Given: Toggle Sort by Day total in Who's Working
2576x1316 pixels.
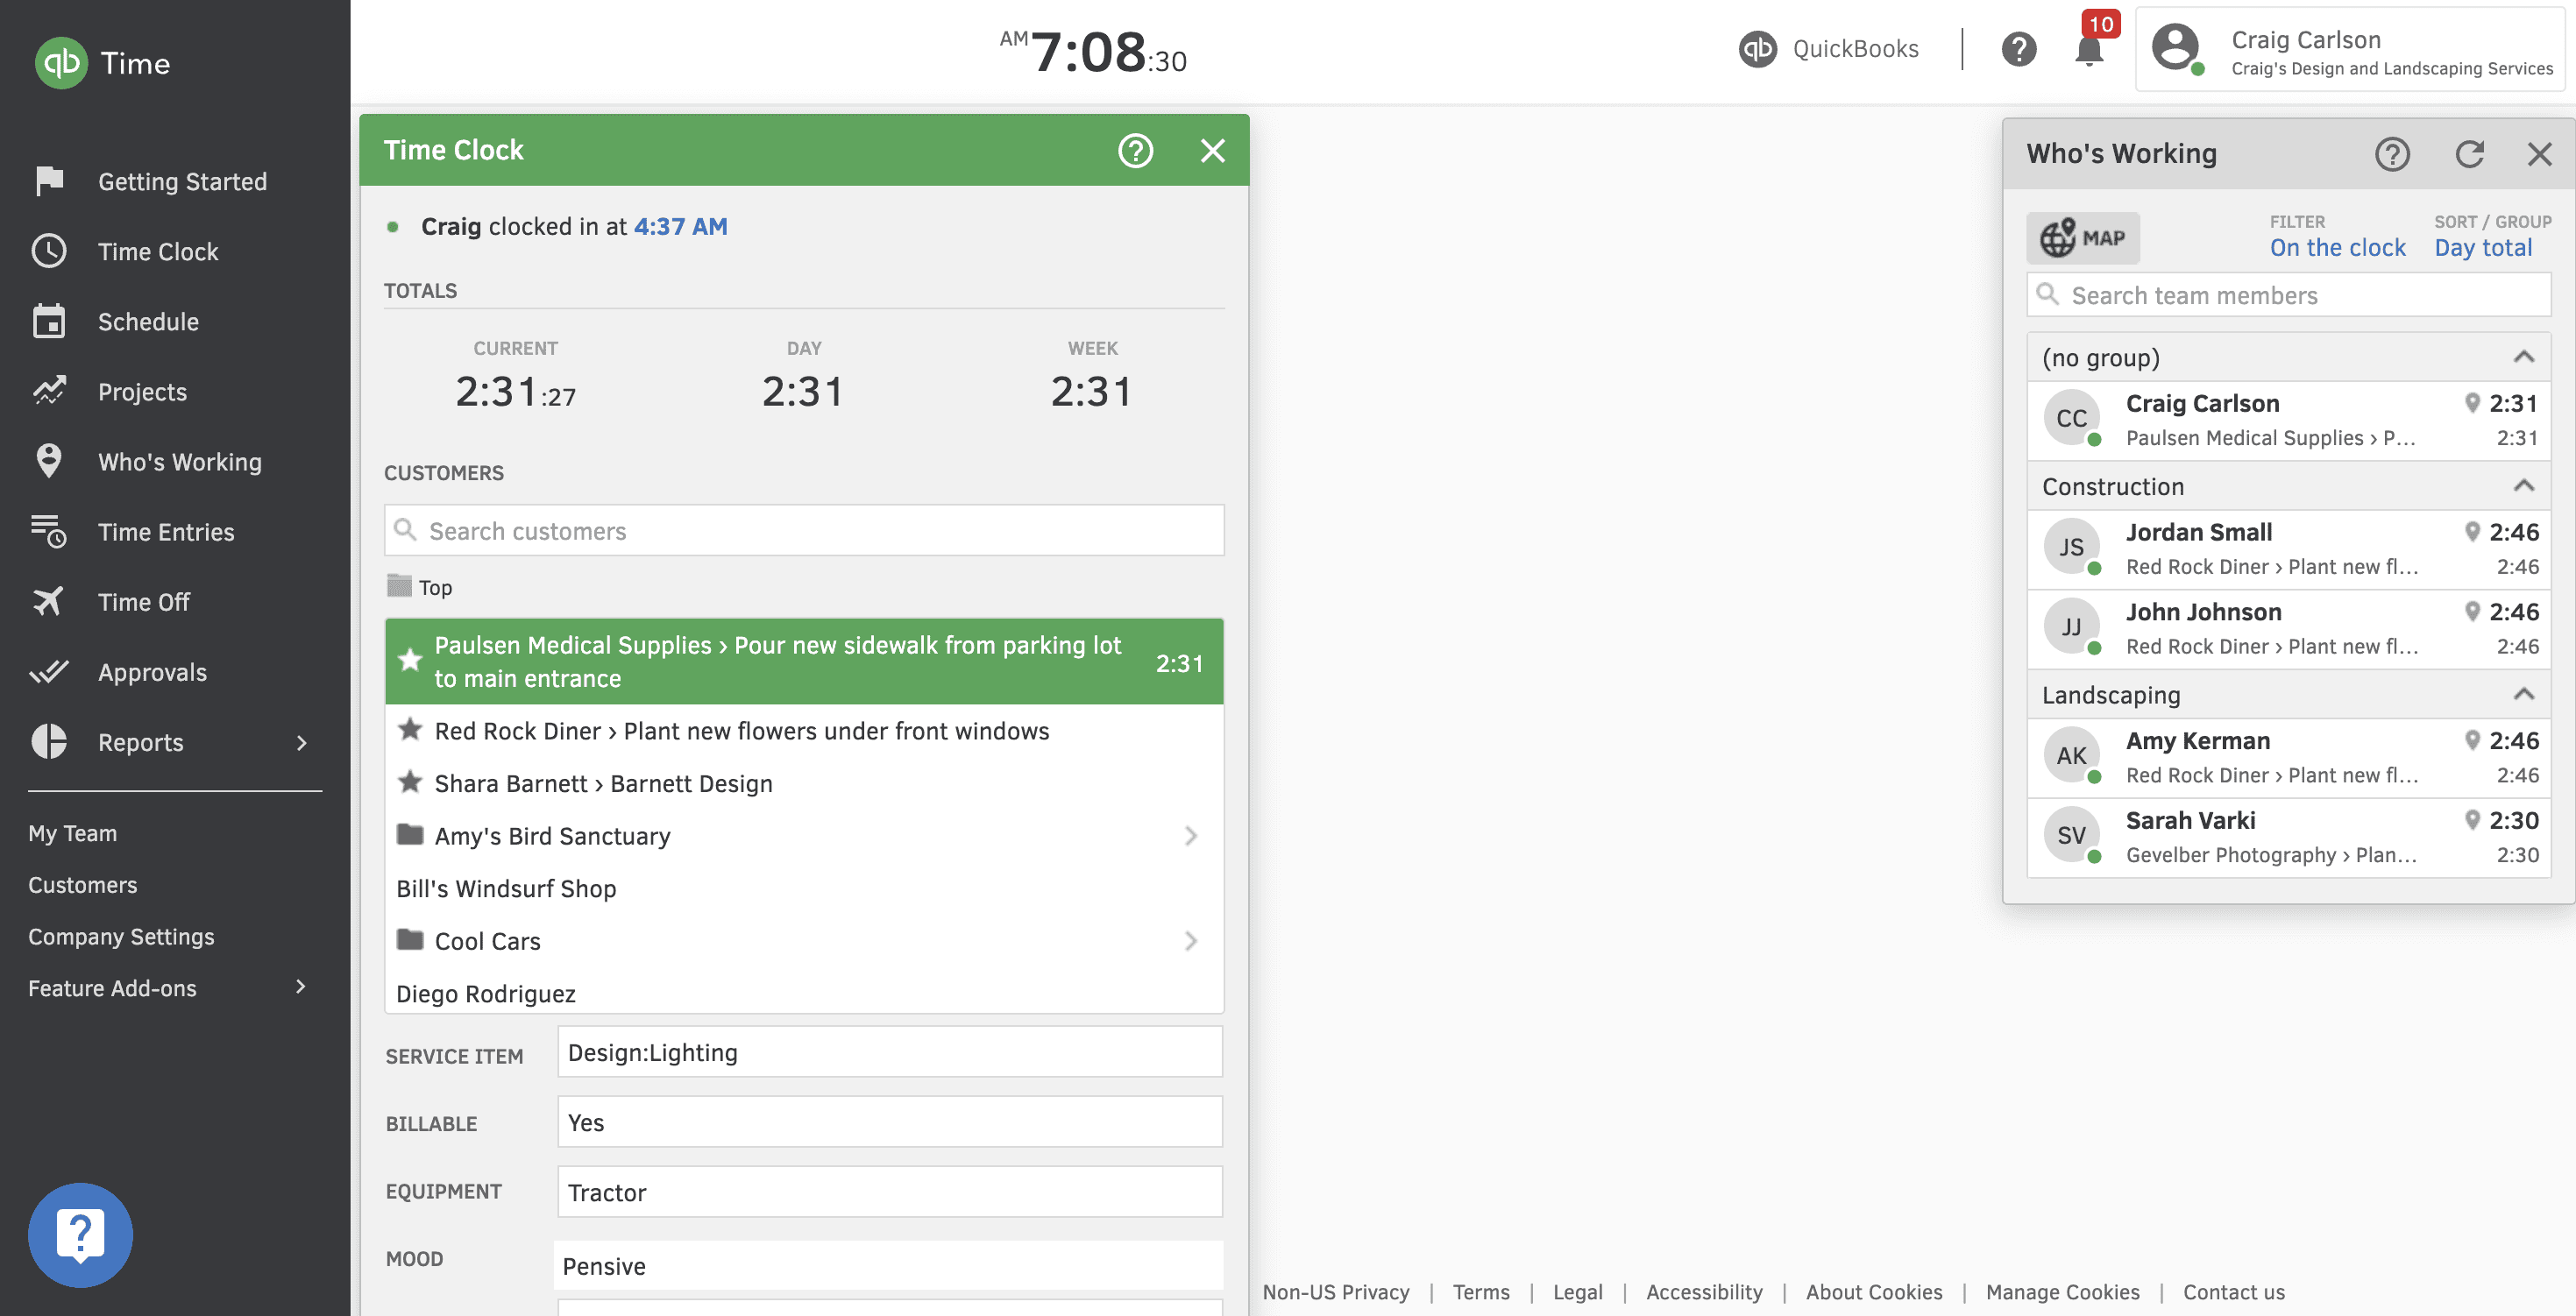Looking at the screenshot, I should point(2486,247).
